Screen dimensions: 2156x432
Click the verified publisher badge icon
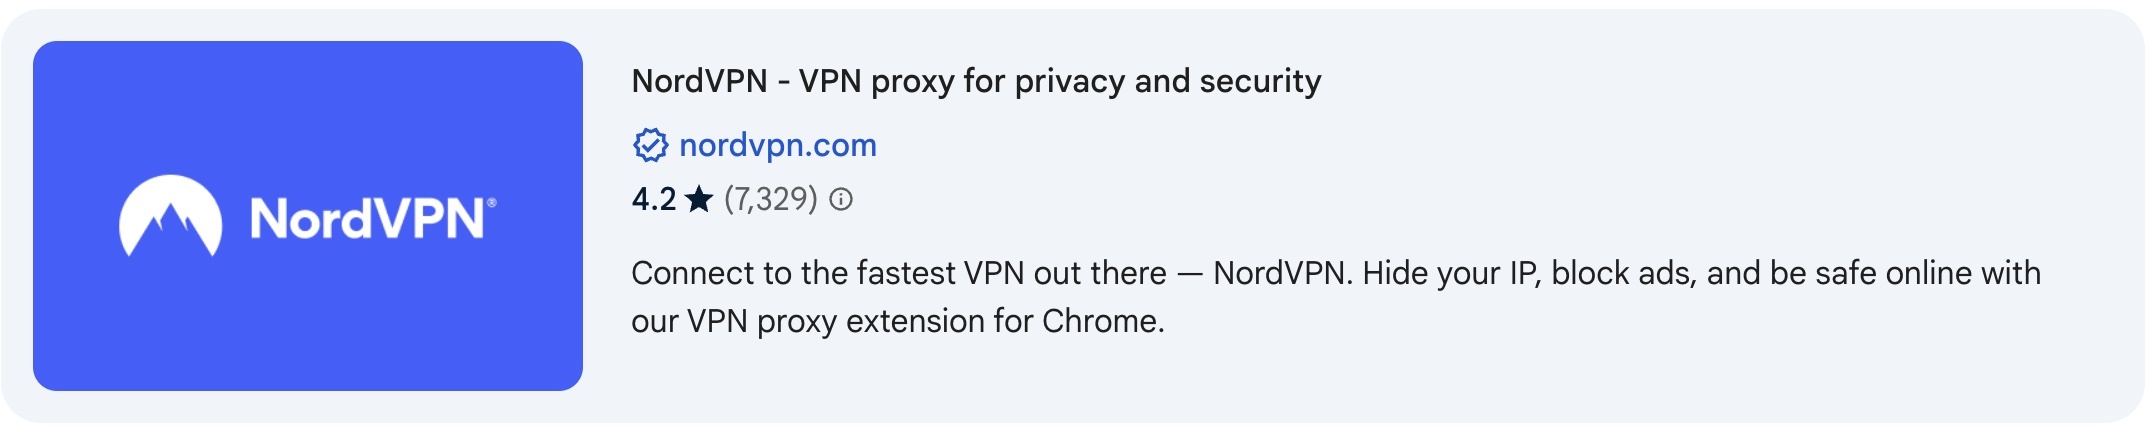650,146
